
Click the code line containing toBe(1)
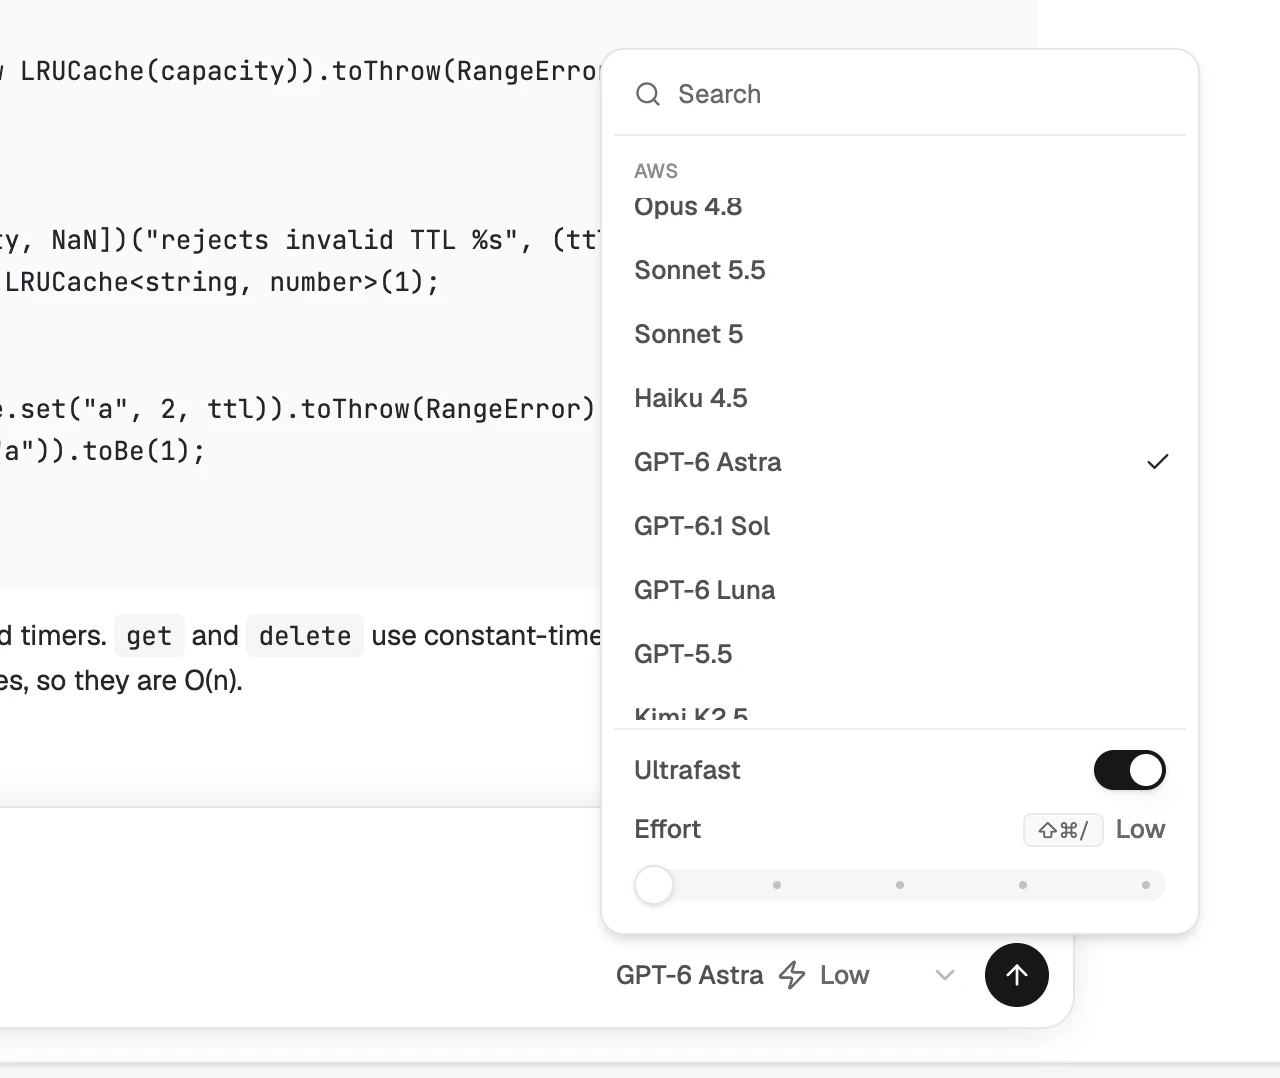point(102,451)
